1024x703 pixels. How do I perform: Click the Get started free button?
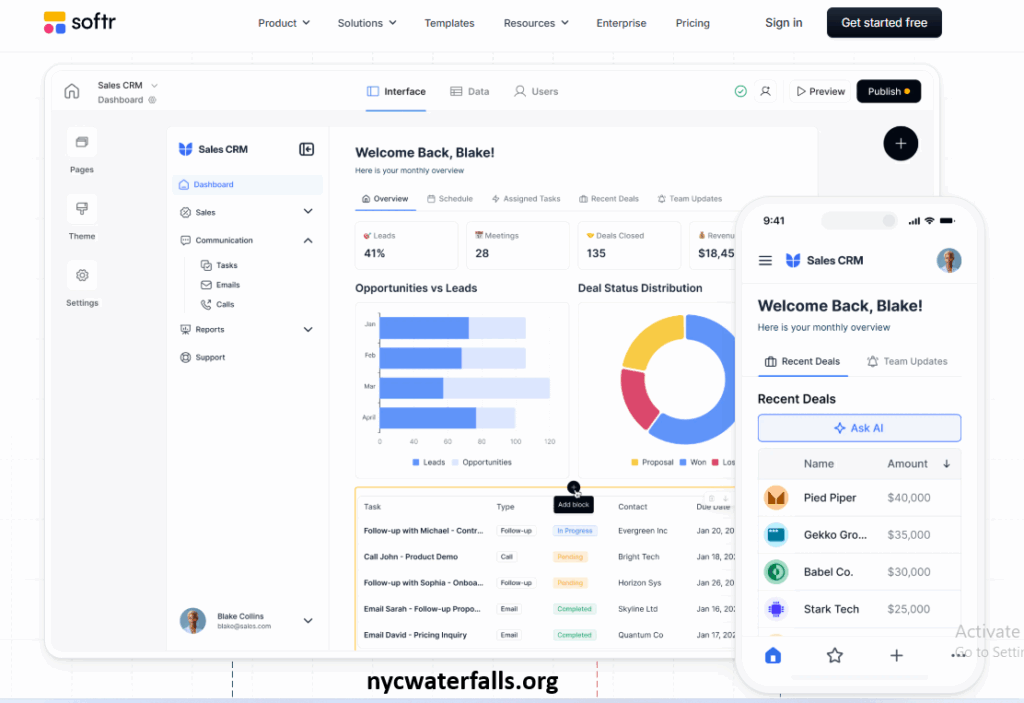coord(884,23)
